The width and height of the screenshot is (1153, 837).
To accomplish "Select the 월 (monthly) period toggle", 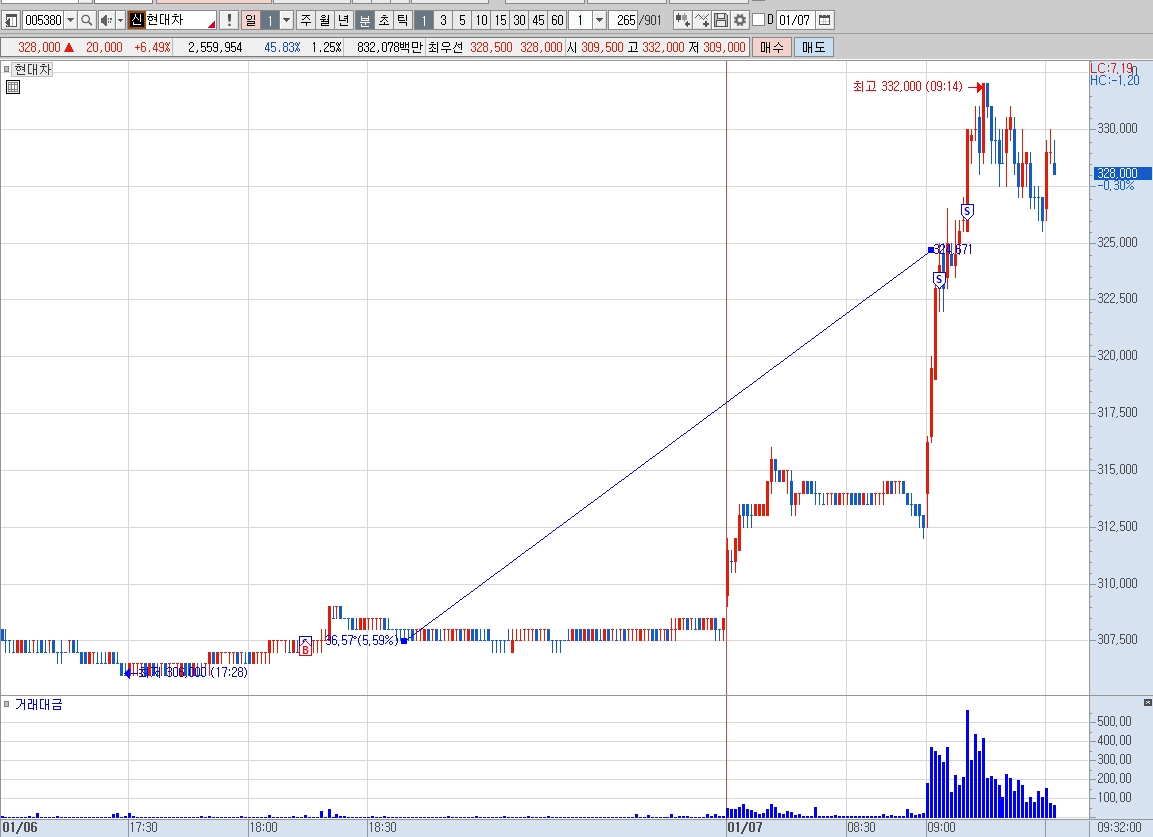I will coord(325,20).
